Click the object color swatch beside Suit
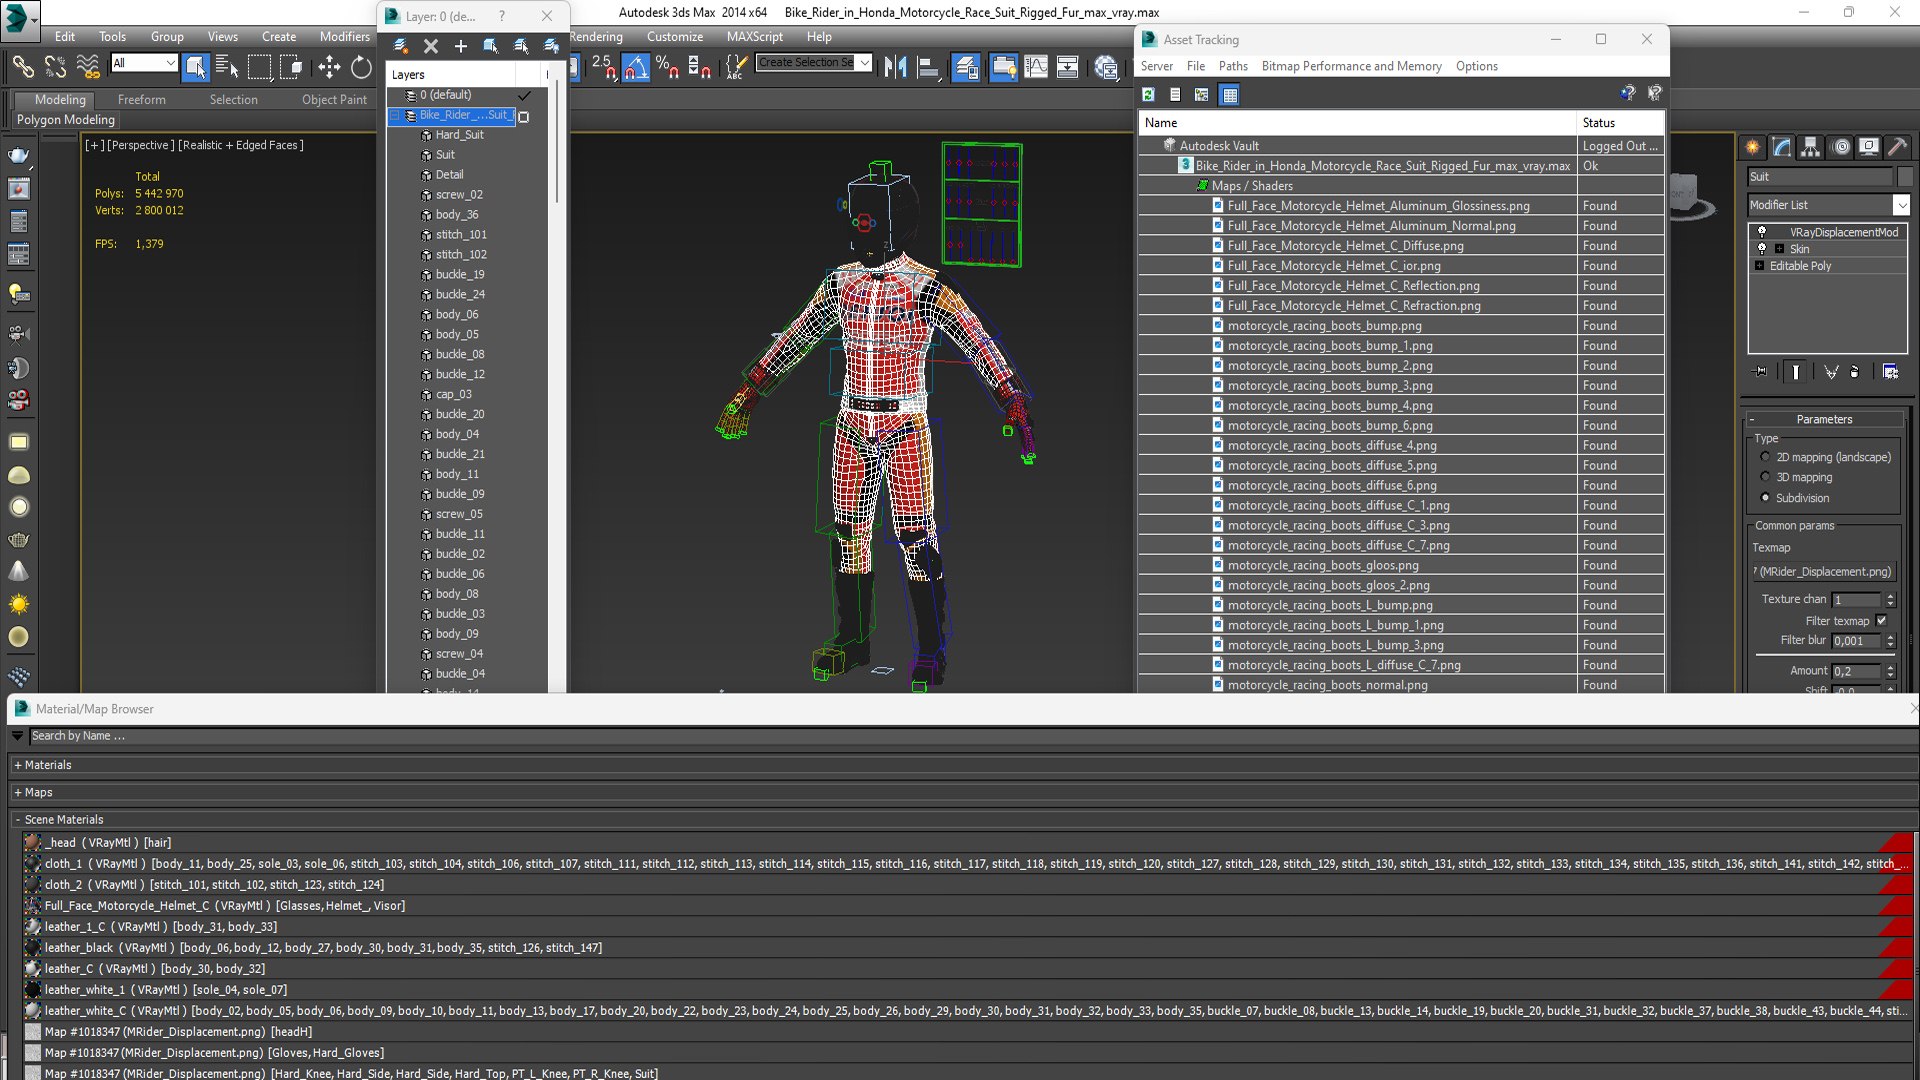Image resolution: width=1920 pixels, height=1080 pixels. (x=1904, y=177)
